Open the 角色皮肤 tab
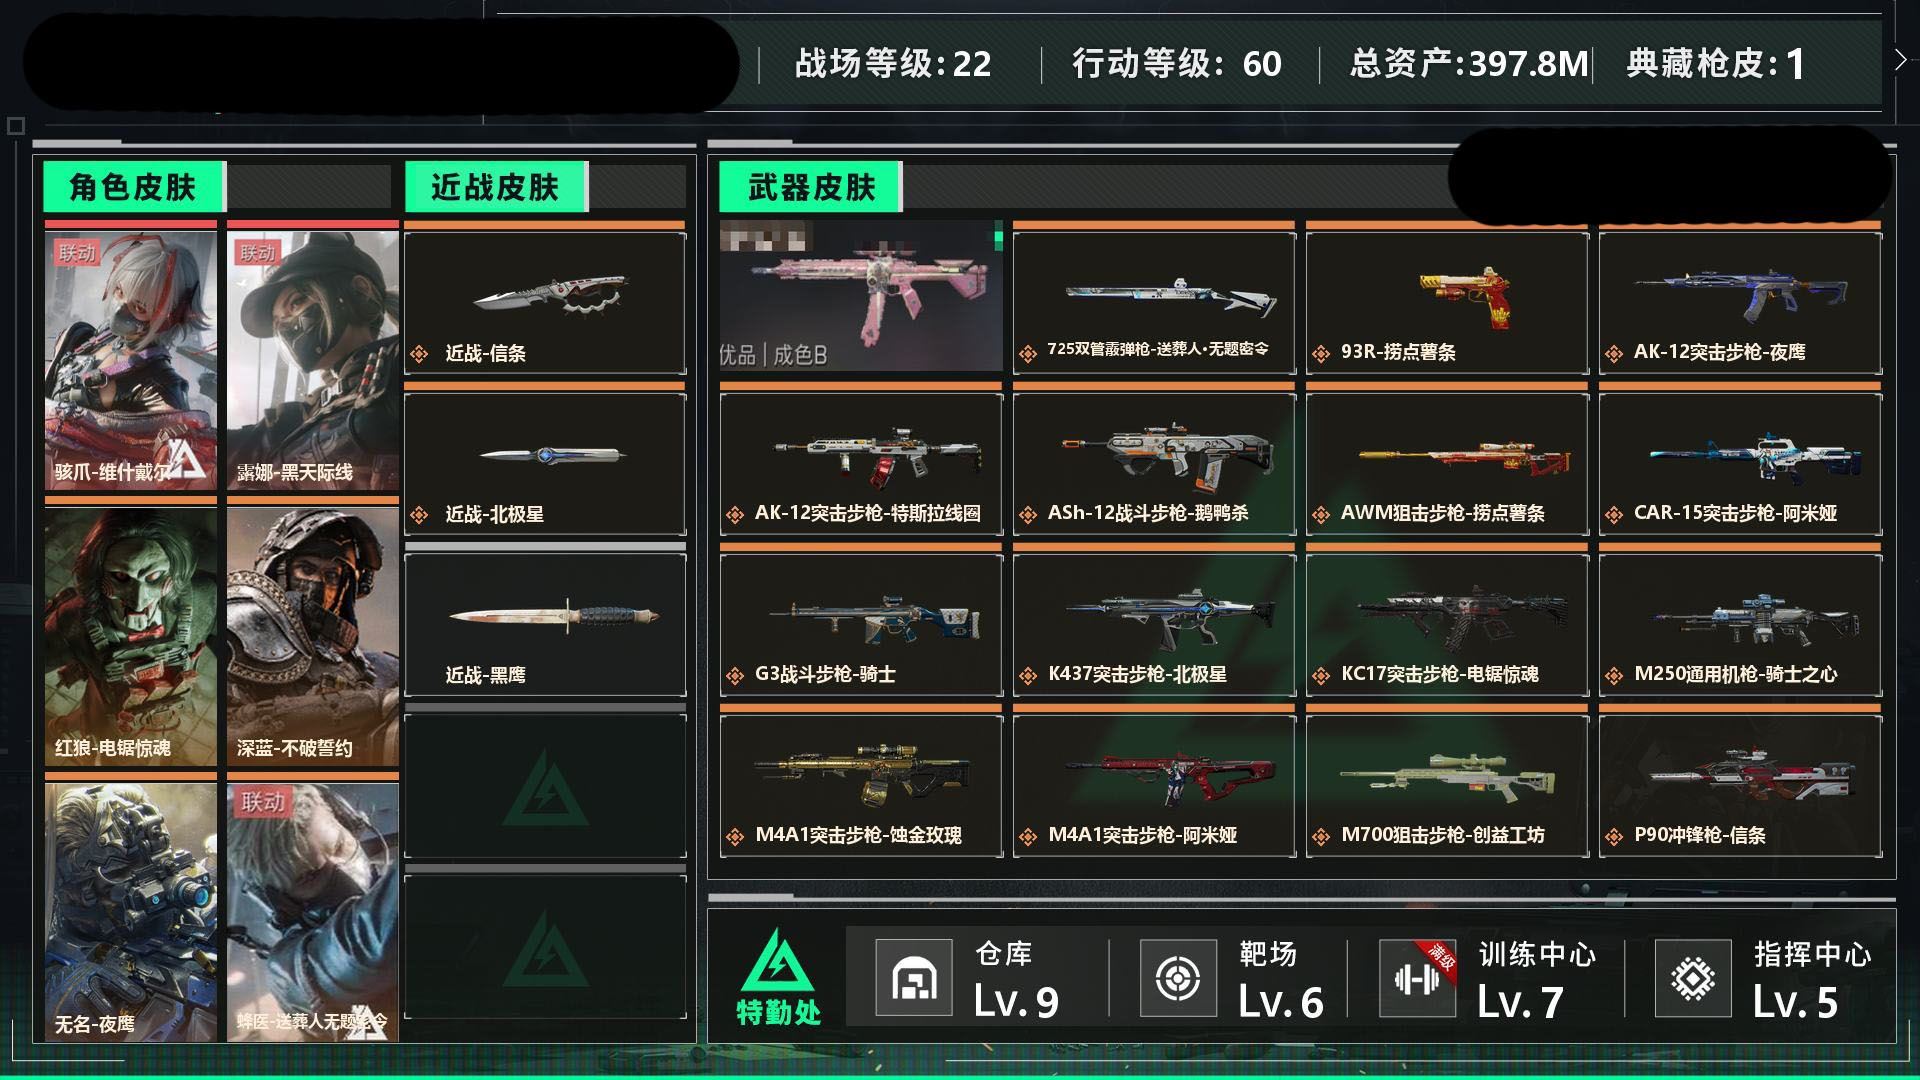Image resolution: width=1920 pixels, height=1080 pixels. click(134, 187)
